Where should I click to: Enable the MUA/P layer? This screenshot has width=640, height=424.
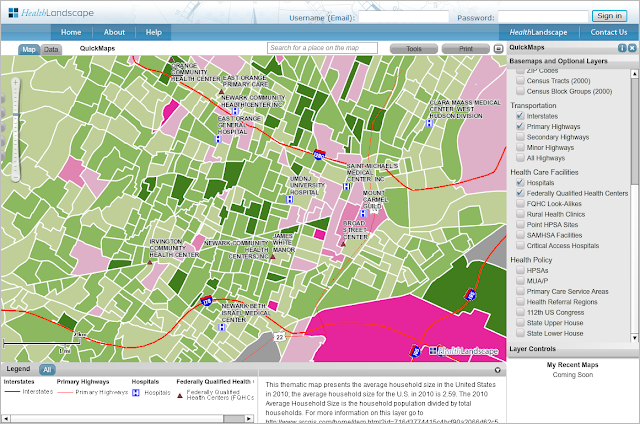point(520,281)
